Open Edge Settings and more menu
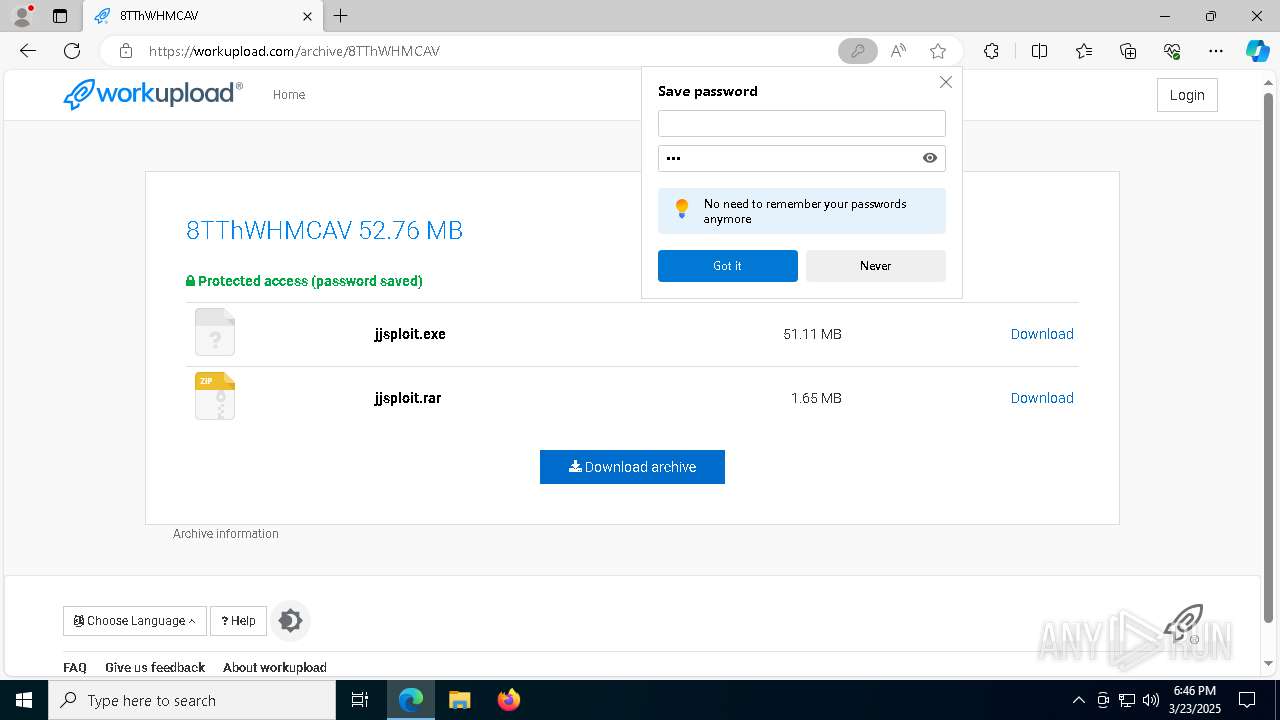 point(1216,51)
